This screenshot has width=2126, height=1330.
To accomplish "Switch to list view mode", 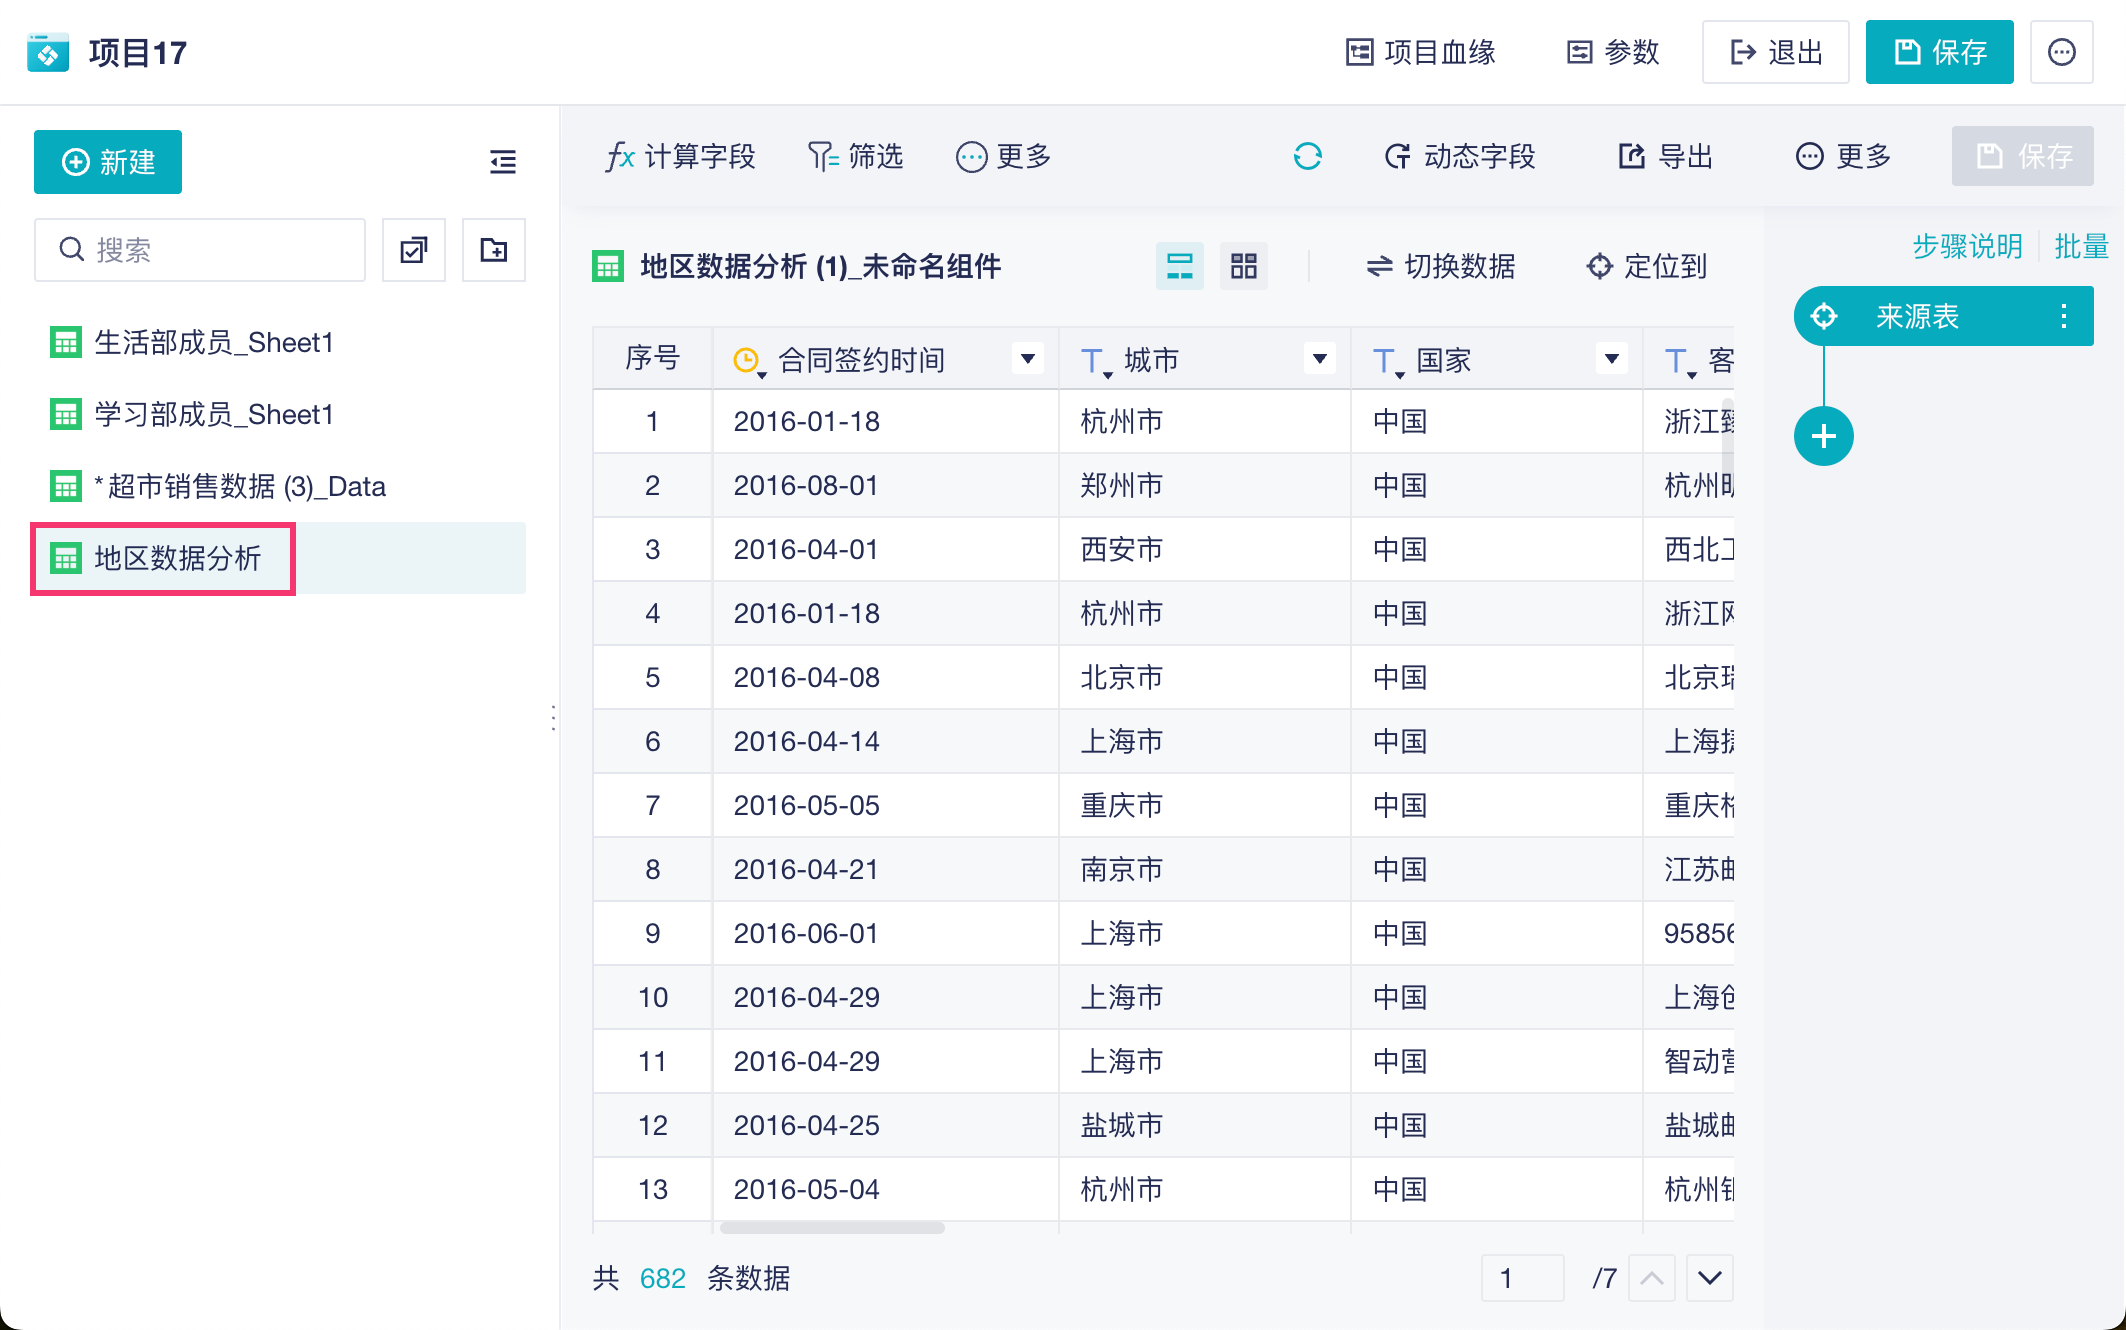I will (1180, 266).
